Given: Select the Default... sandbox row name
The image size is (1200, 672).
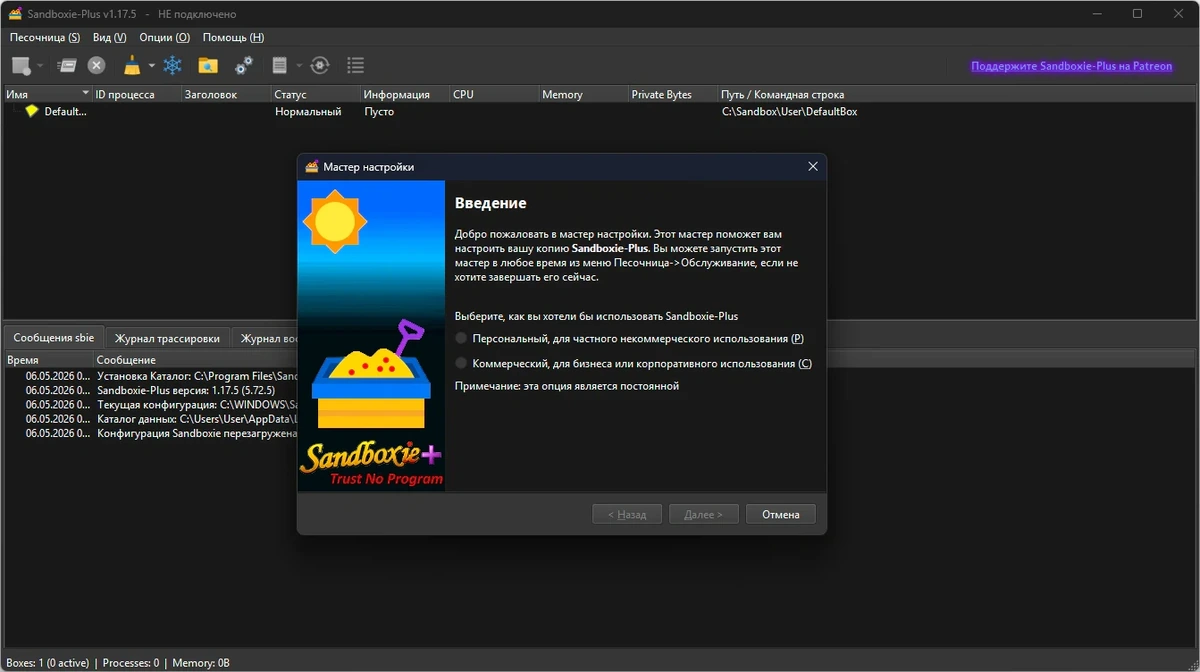Looking at the screenshot, I should 66,112.
